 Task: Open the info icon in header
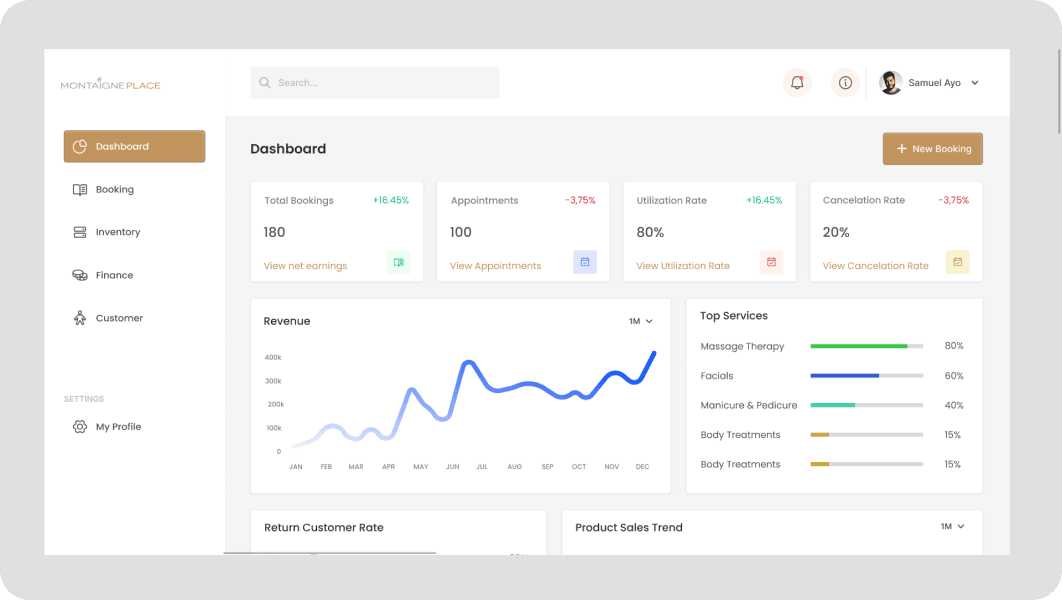point(845,83)
